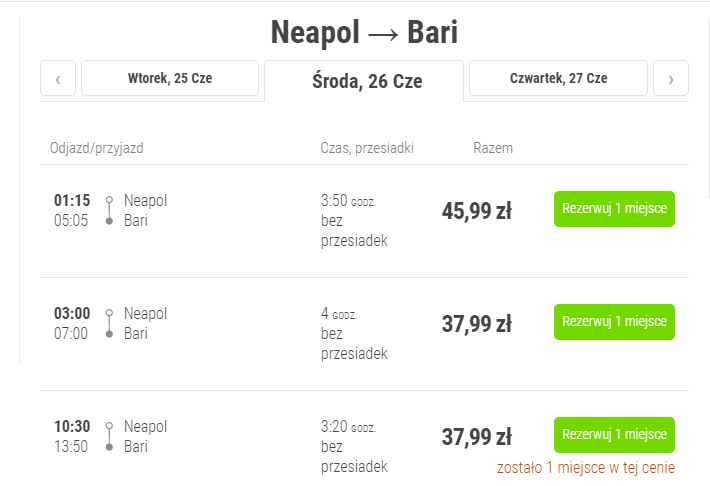Screen dimensions: 710x486
Task: Select the Środa, 26 Cze tab
Action: pyautogui.click(x=364, y=81)
